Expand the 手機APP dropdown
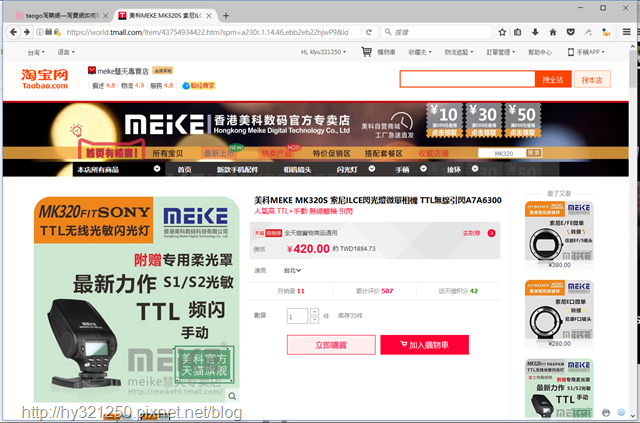Image resolution: width=640 pixels, height=423 pixels. point(586,52)
